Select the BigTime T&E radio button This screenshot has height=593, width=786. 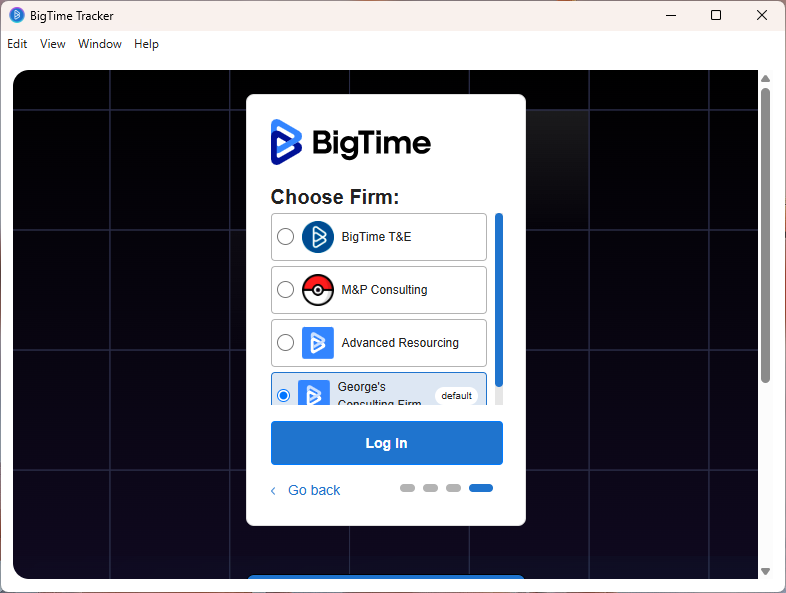[285, 237]
